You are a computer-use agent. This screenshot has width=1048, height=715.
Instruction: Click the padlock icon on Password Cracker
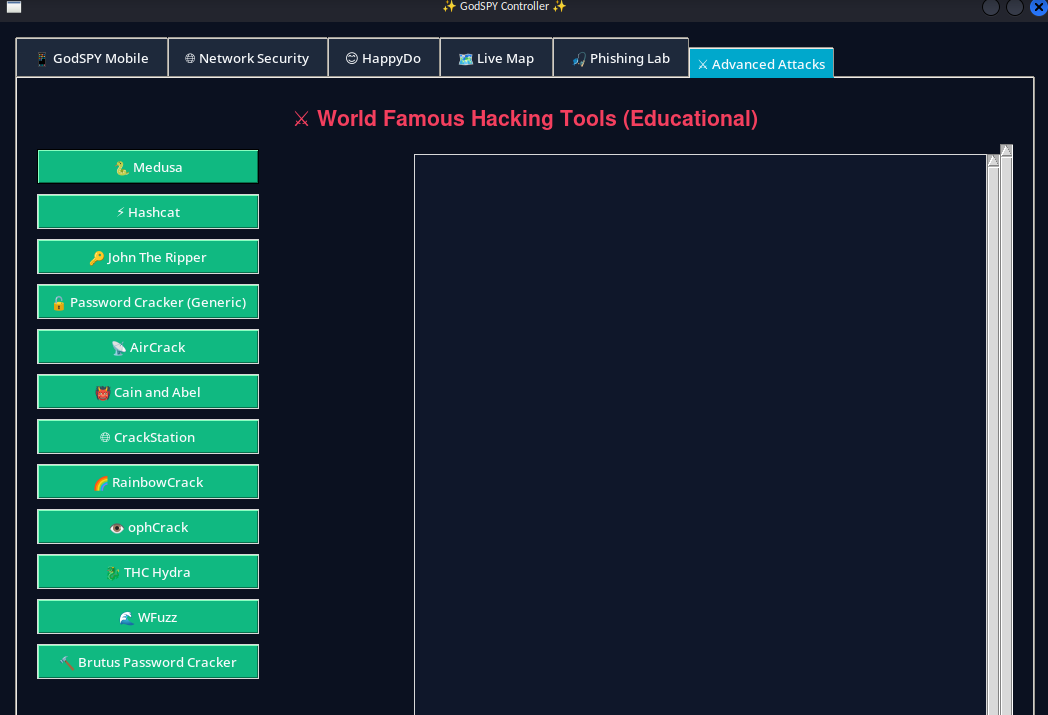(59, 303)
